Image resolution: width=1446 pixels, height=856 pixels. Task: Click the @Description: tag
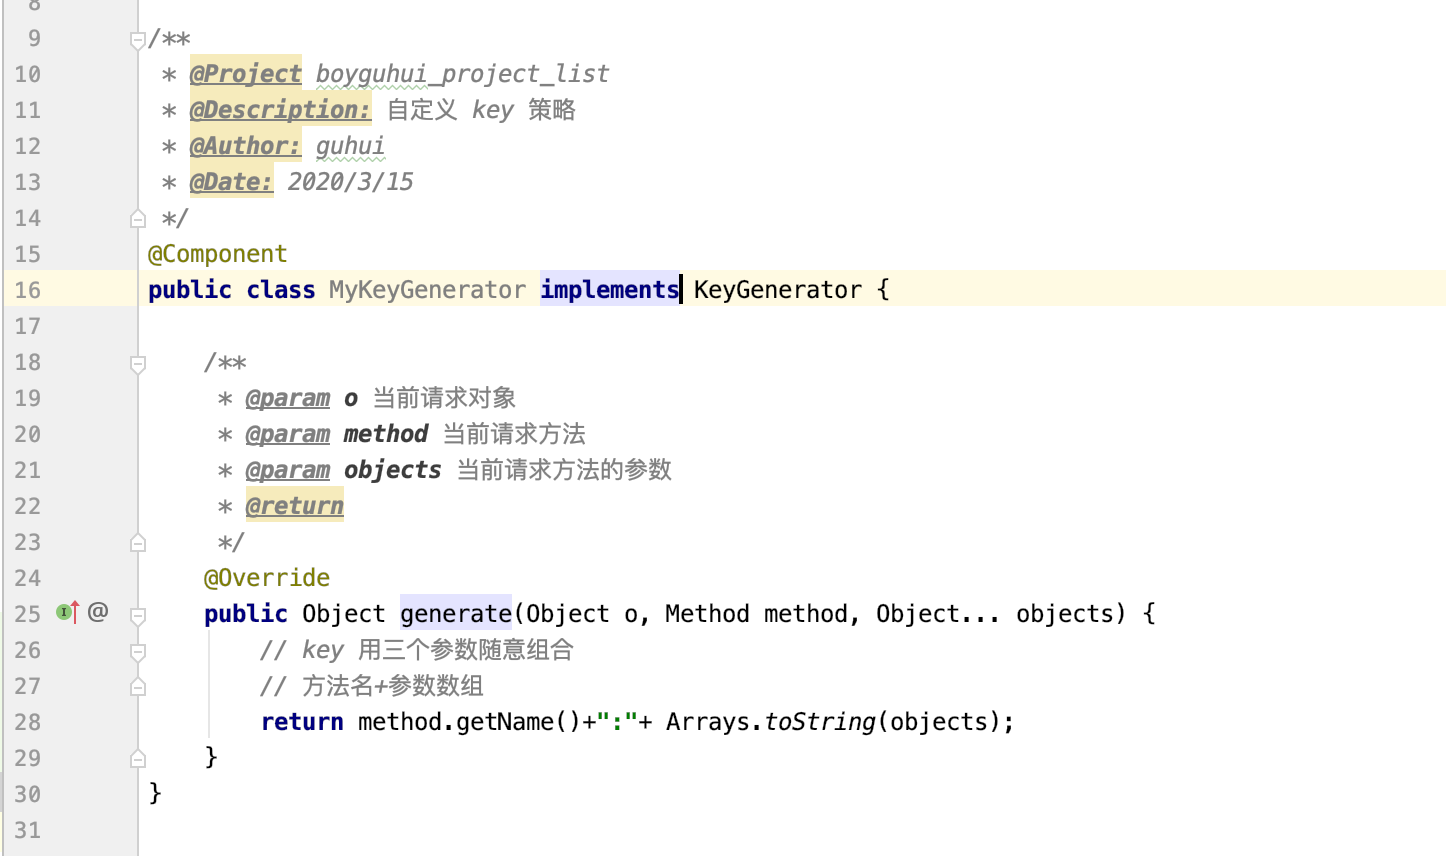click(x=281, y=110)
